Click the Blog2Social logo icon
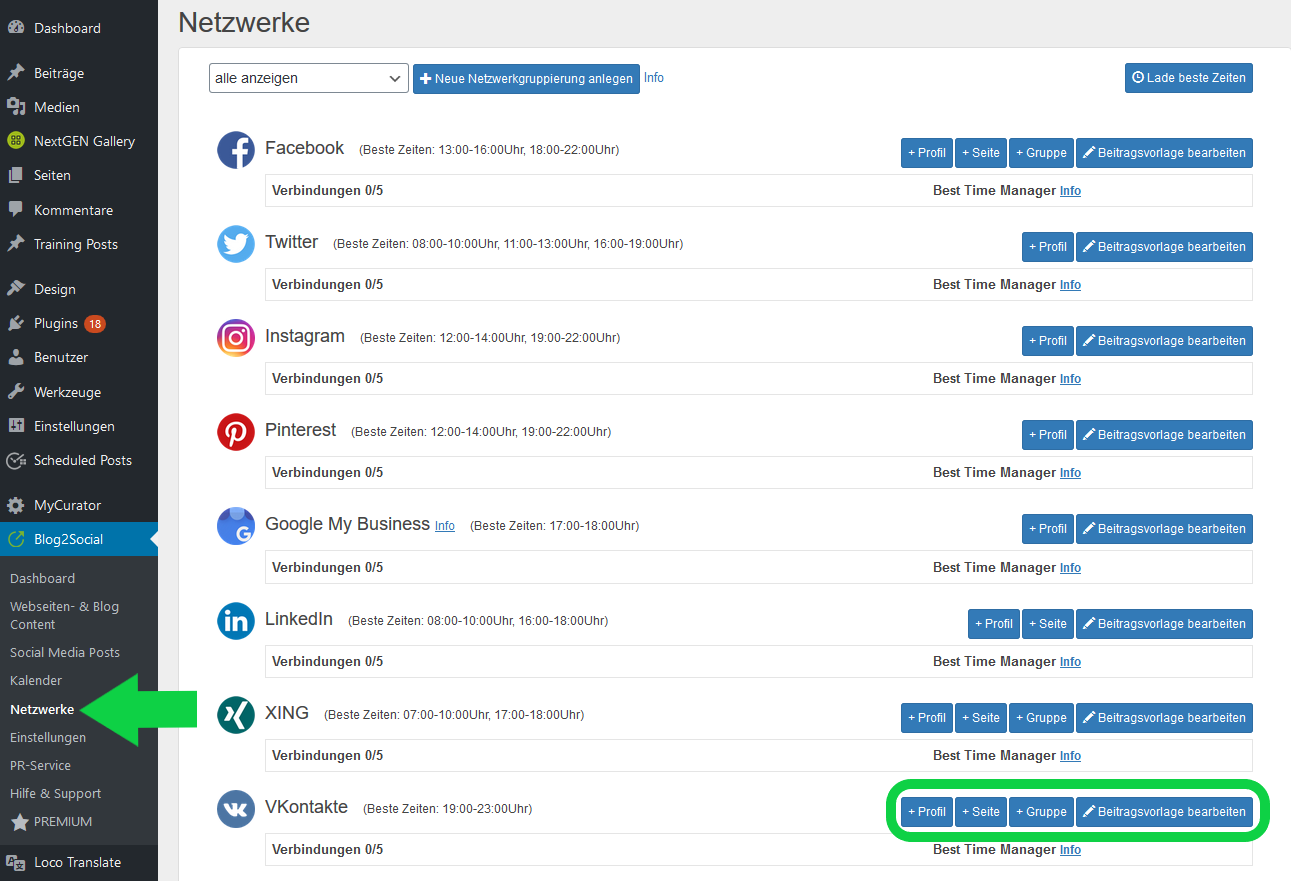1291x881 pixels. click(x=16, y=539)
